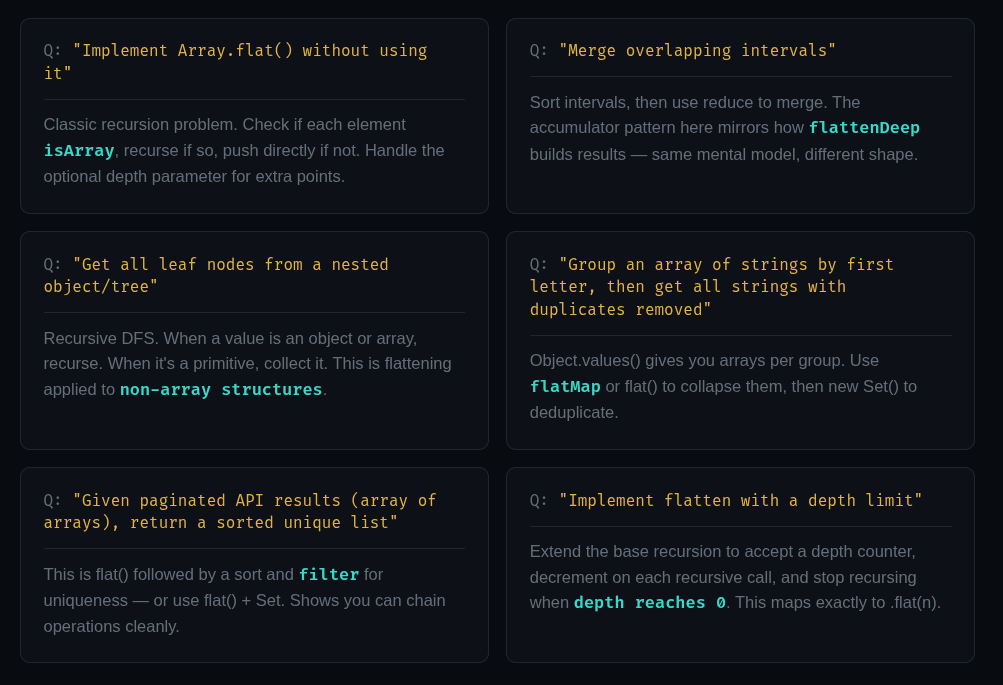
Task: Click the isArray highlighted keyword
Action: tap(79, 151)
